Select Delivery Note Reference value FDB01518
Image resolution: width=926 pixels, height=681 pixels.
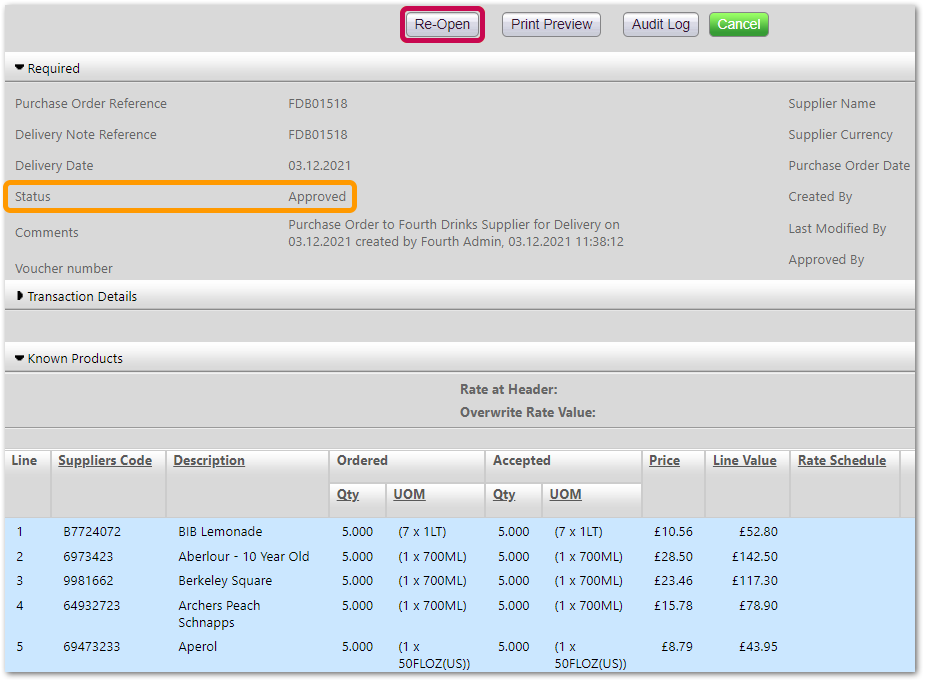(318, 135)
